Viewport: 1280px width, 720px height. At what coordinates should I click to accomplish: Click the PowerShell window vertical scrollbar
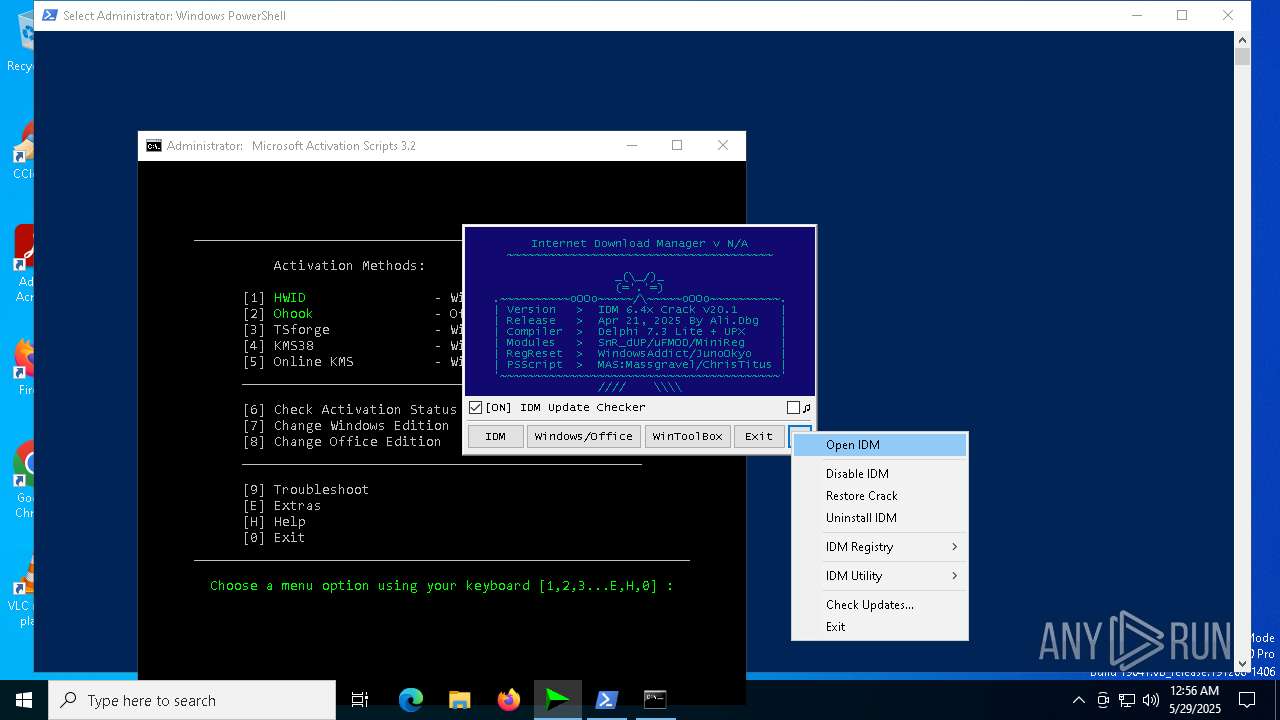(1242, 350)
